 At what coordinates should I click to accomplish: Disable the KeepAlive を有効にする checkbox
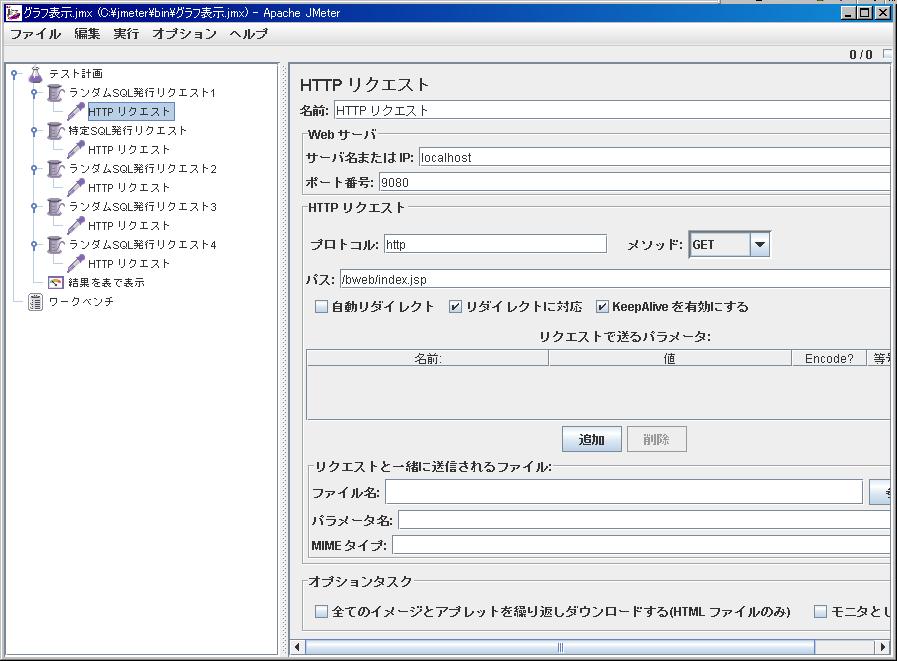click(602, 307)
